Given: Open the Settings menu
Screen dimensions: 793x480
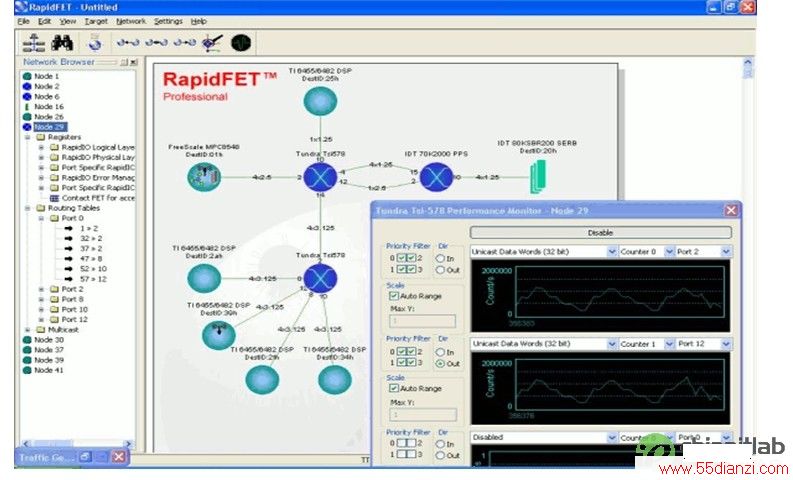Looking at the screenshot, I should tap(168, 21).
